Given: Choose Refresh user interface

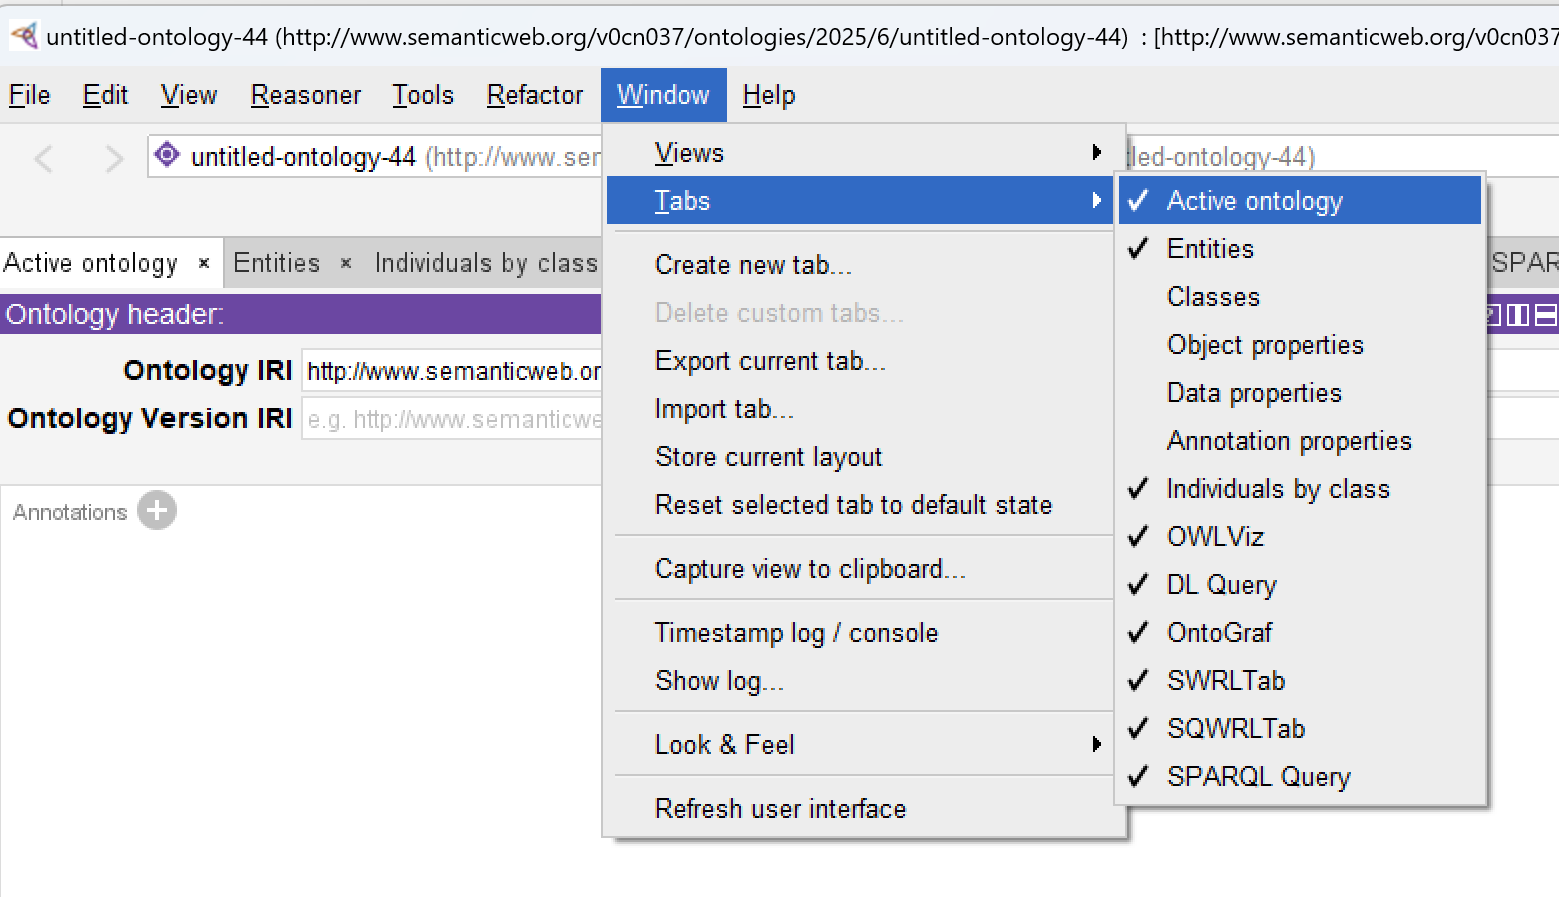Looking at the screenshot, I should tap(861, 808).
